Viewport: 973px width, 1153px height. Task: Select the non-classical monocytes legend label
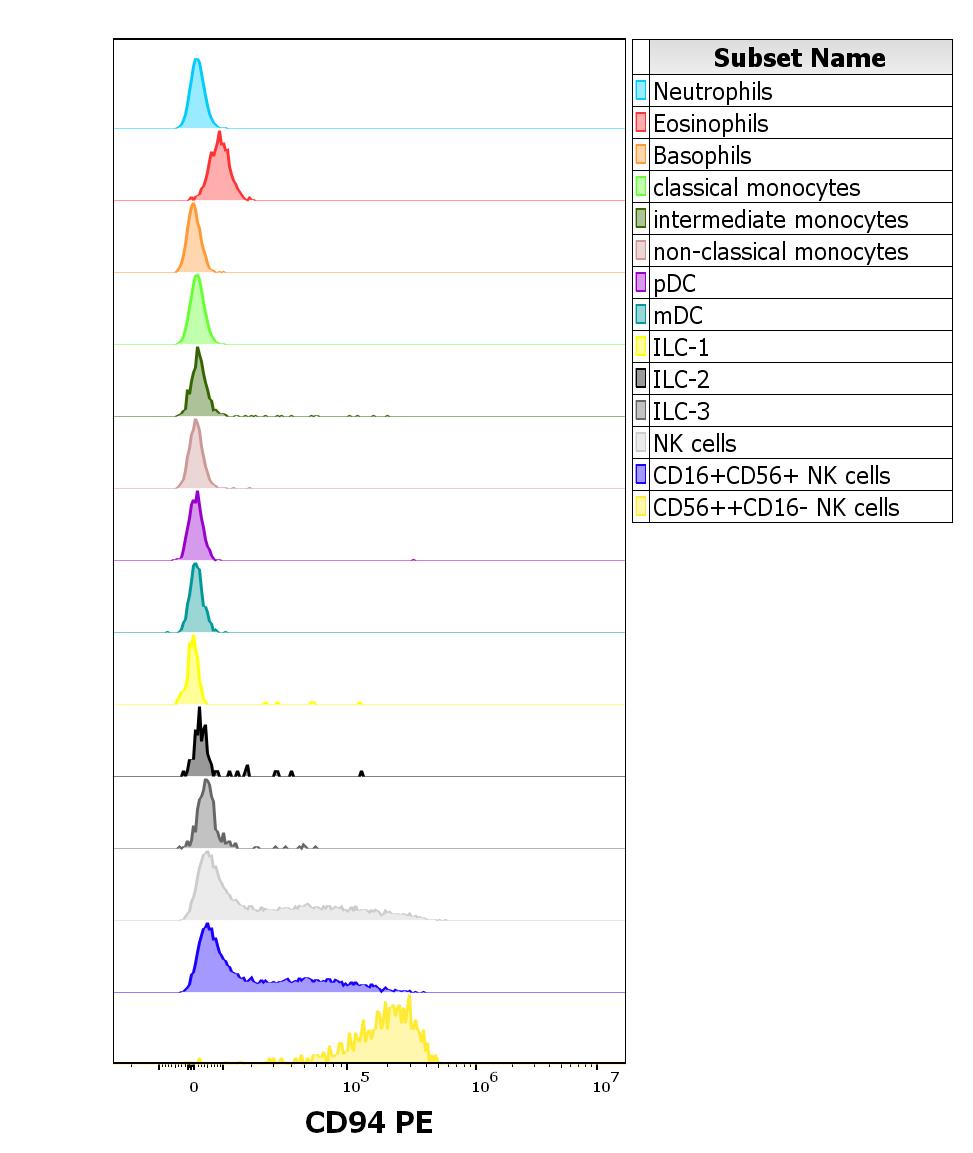780,251
